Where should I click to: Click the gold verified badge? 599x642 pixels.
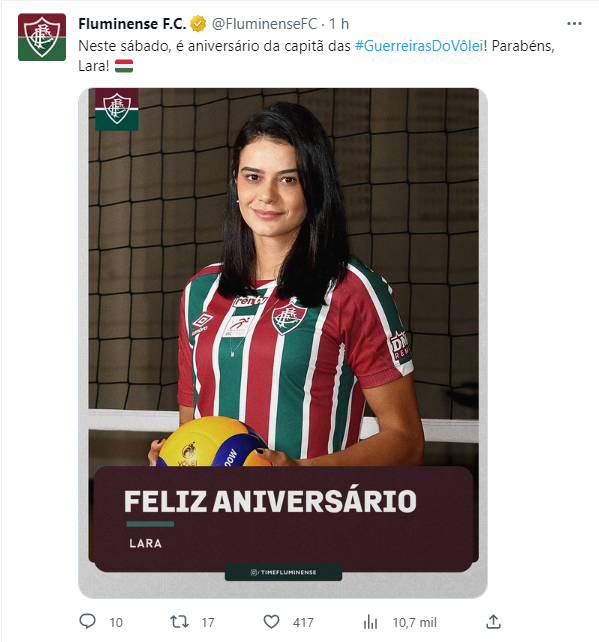coord(198,24)
